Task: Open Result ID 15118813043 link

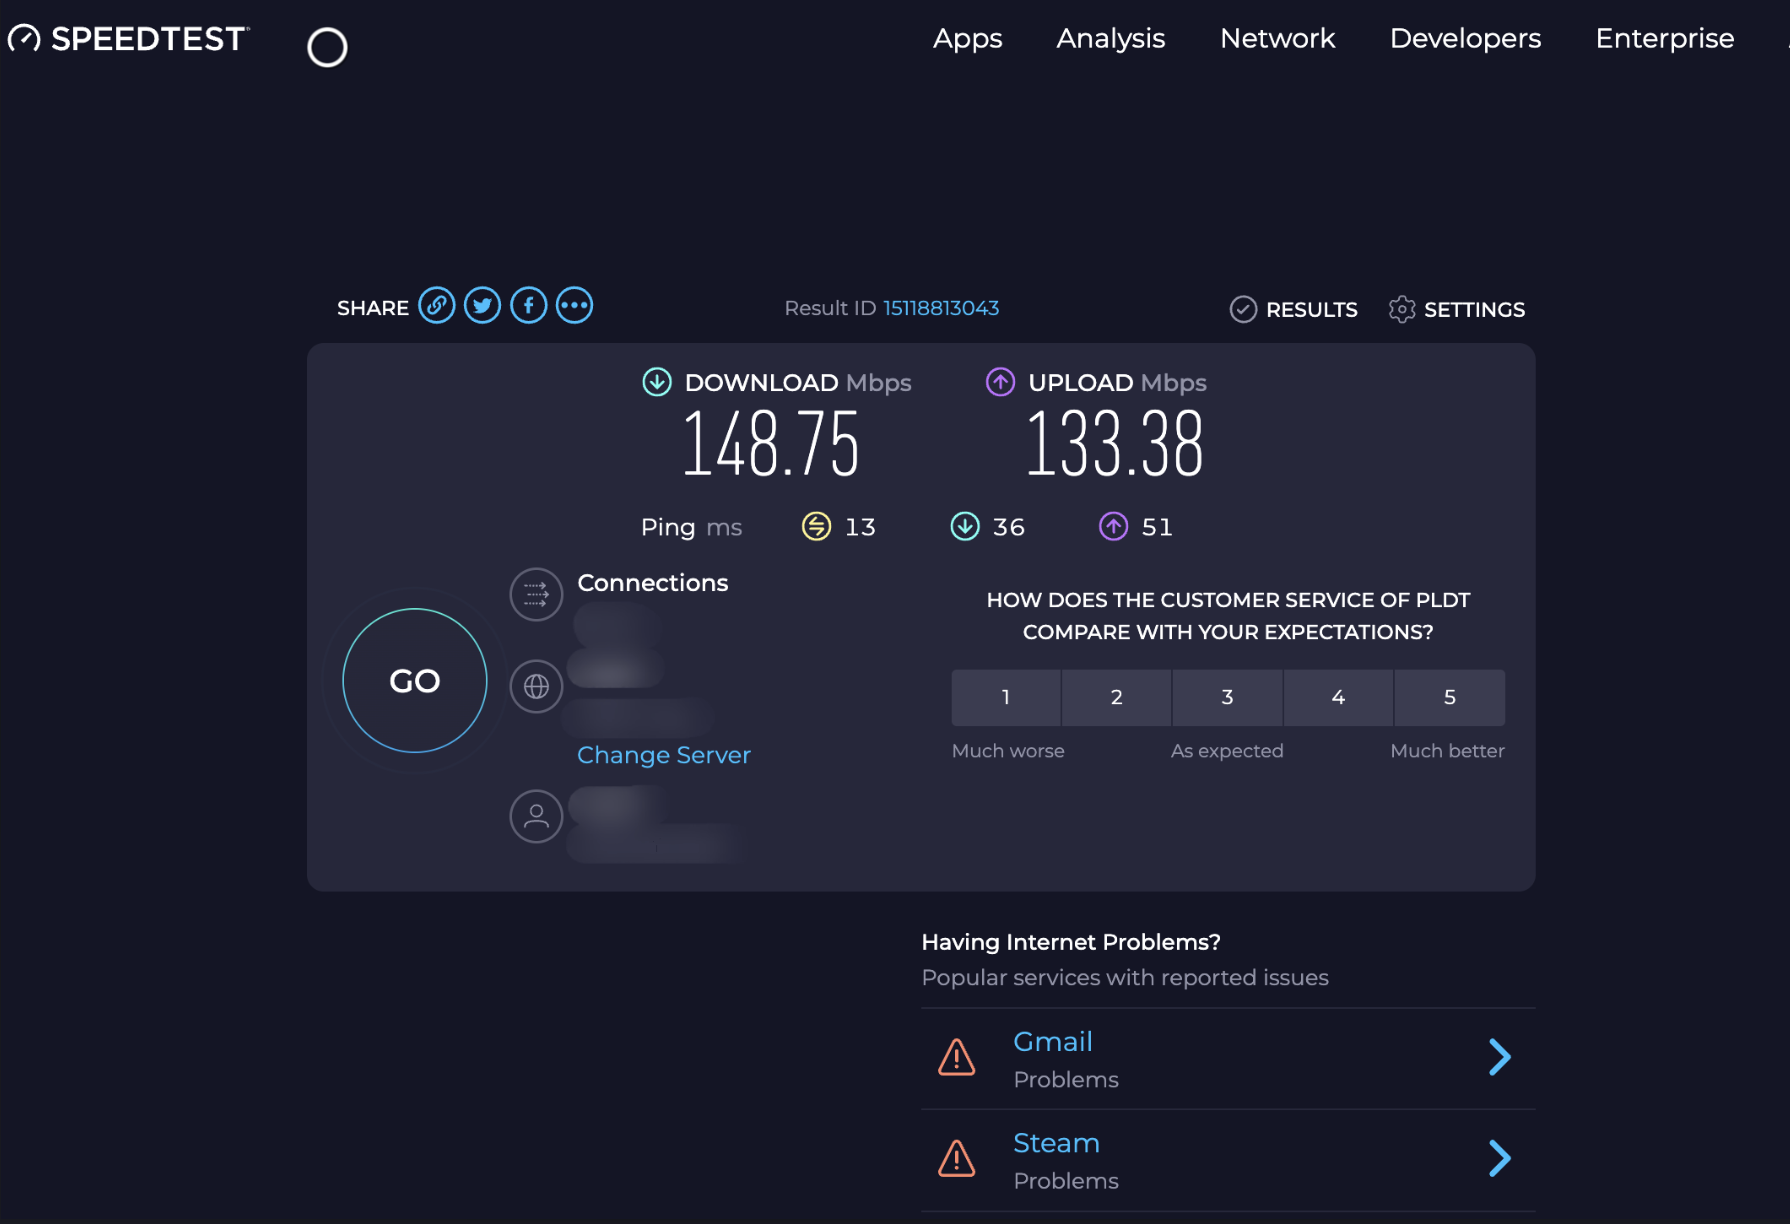Action: click(x=941, y=308)
